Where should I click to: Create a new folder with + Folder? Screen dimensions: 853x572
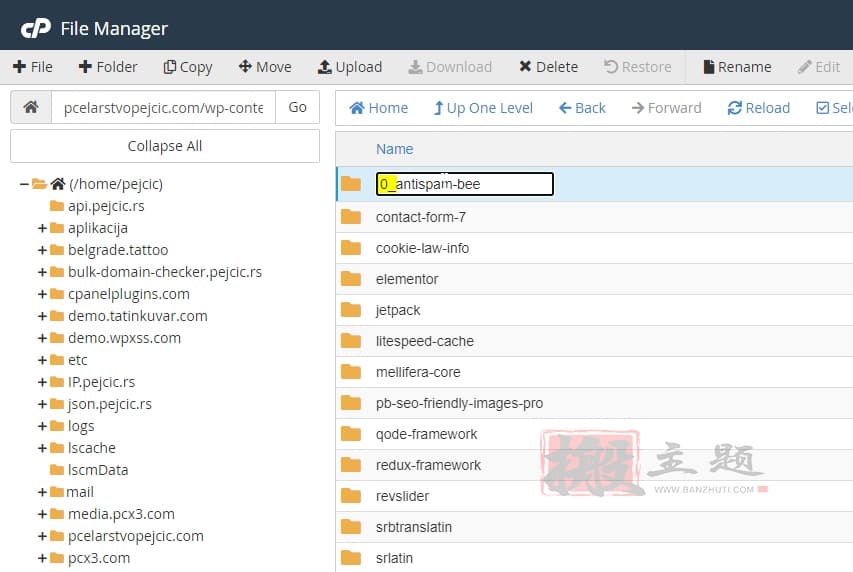[x=107, y=67]
